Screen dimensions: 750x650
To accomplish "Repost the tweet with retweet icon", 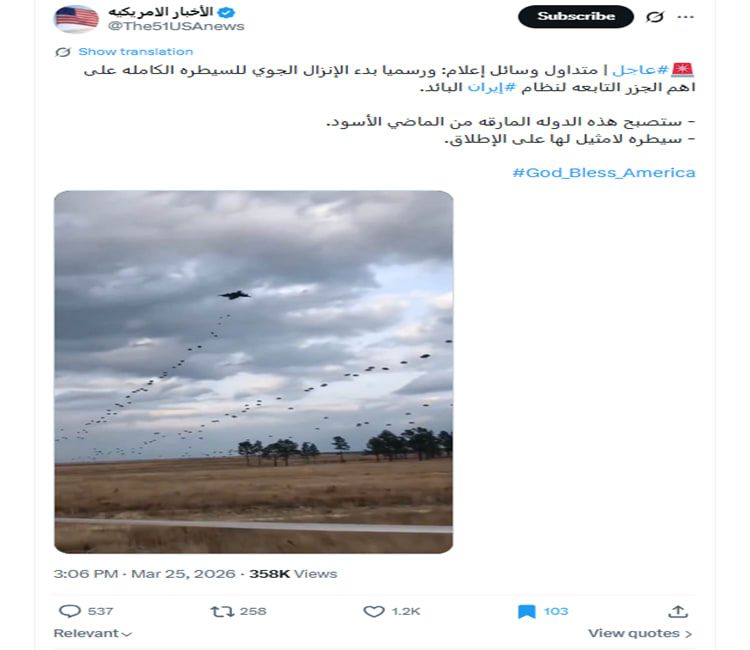I will click(x=222, y=611).
